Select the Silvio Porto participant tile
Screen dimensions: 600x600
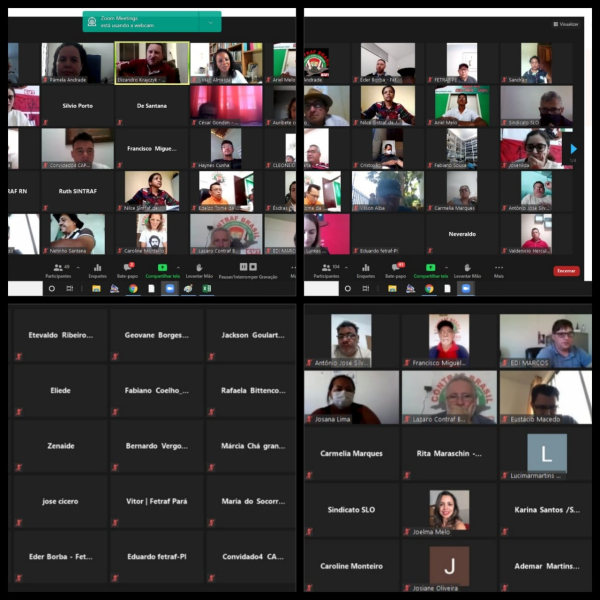(x=77, y=106)
